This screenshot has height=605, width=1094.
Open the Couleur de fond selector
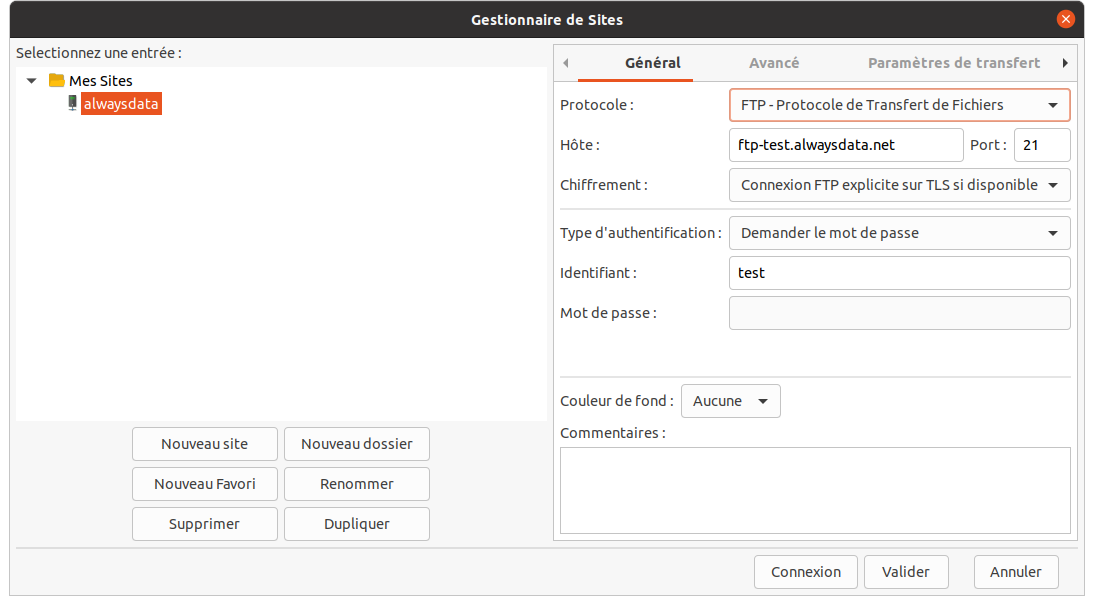pyautogui.click(x=730, y=401)
